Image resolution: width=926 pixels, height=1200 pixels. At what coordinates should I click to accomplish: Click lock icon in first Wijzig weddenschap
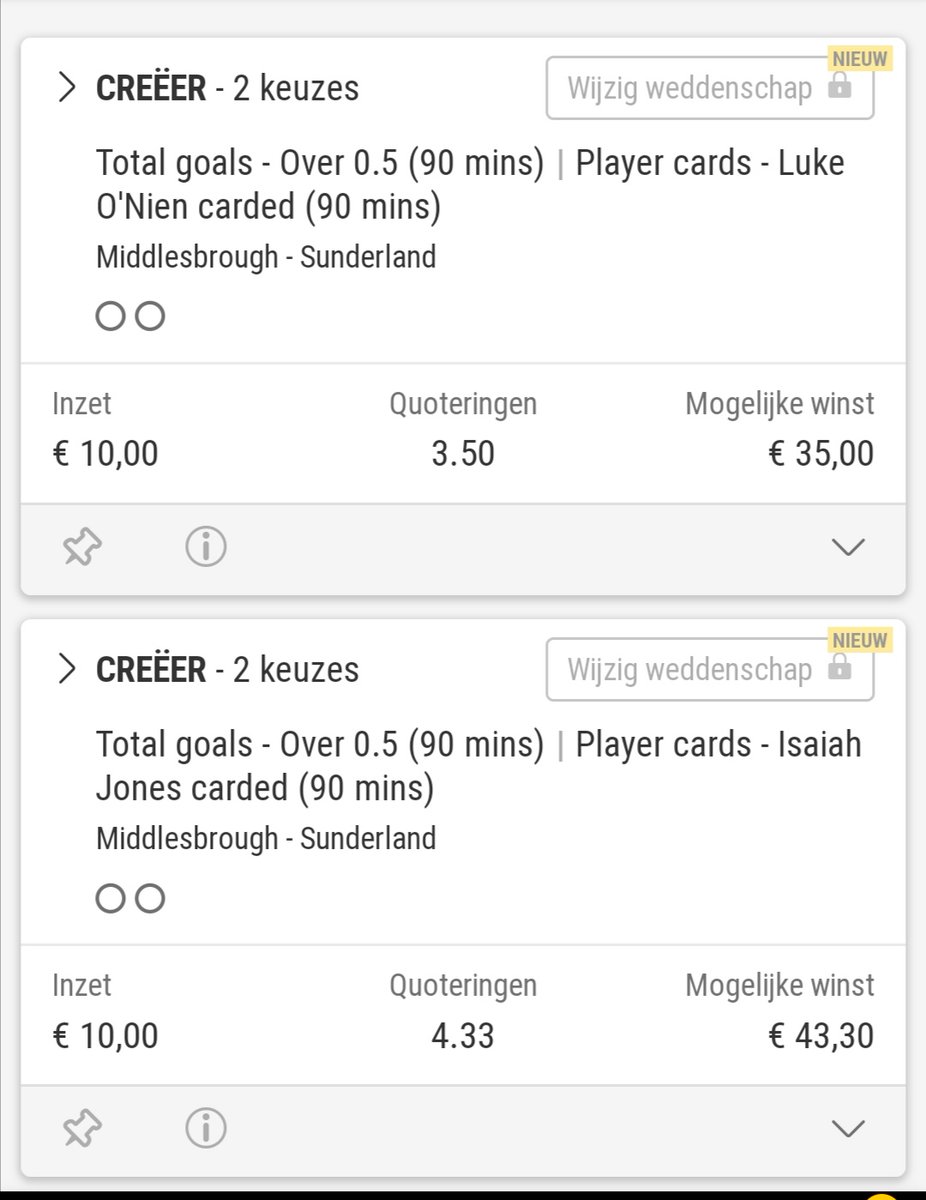coord(840,88)
